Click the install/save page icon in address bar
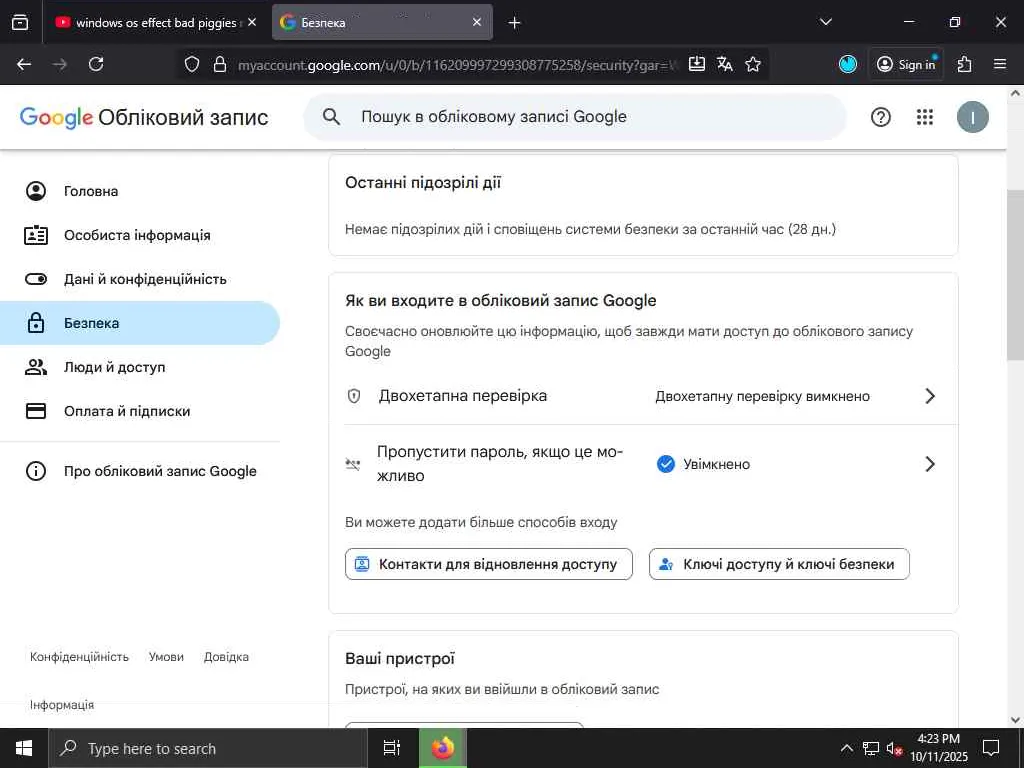The image size is (1024, 768). tap(697, 64)
